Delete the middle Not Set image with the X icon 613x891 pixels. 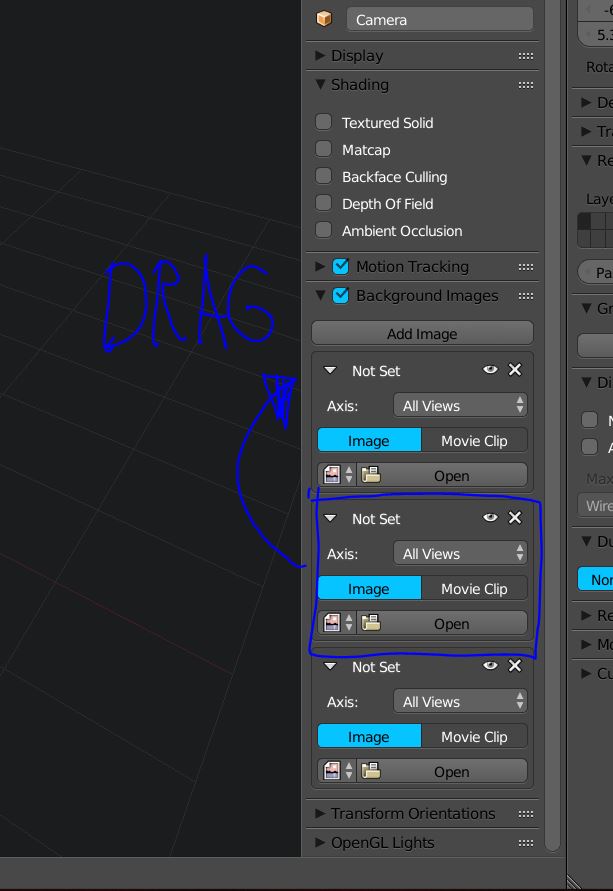[515, 518]
